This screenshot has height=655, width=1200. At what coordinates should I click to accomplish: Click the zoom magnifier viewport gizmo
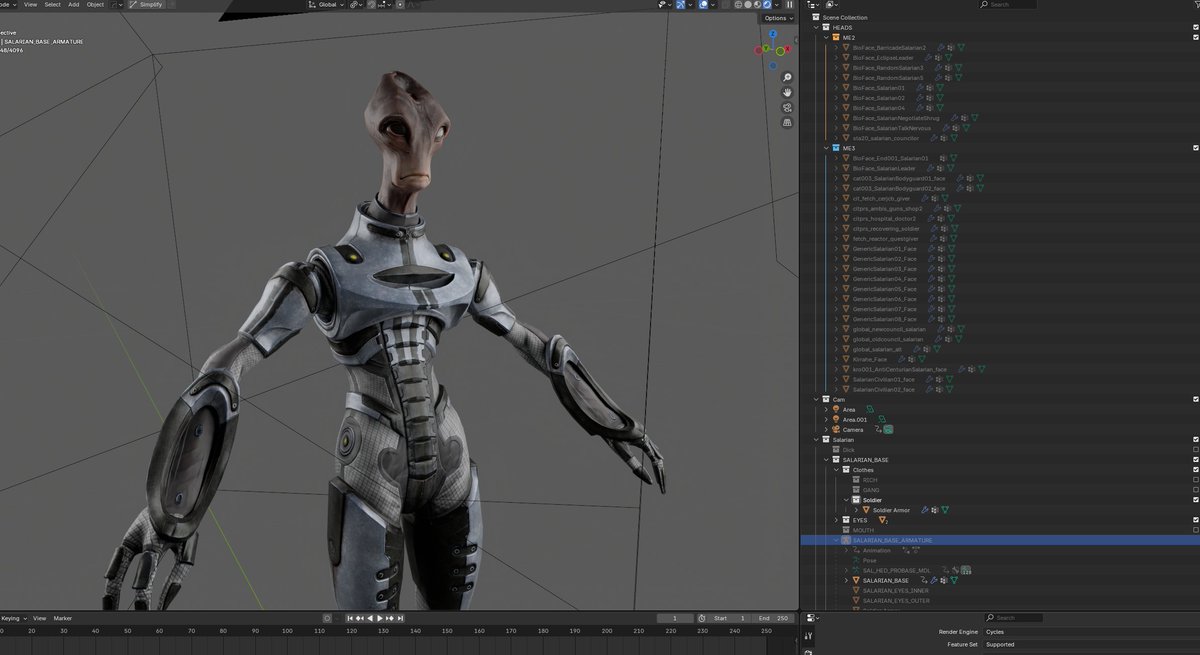[x=787, y=77]
